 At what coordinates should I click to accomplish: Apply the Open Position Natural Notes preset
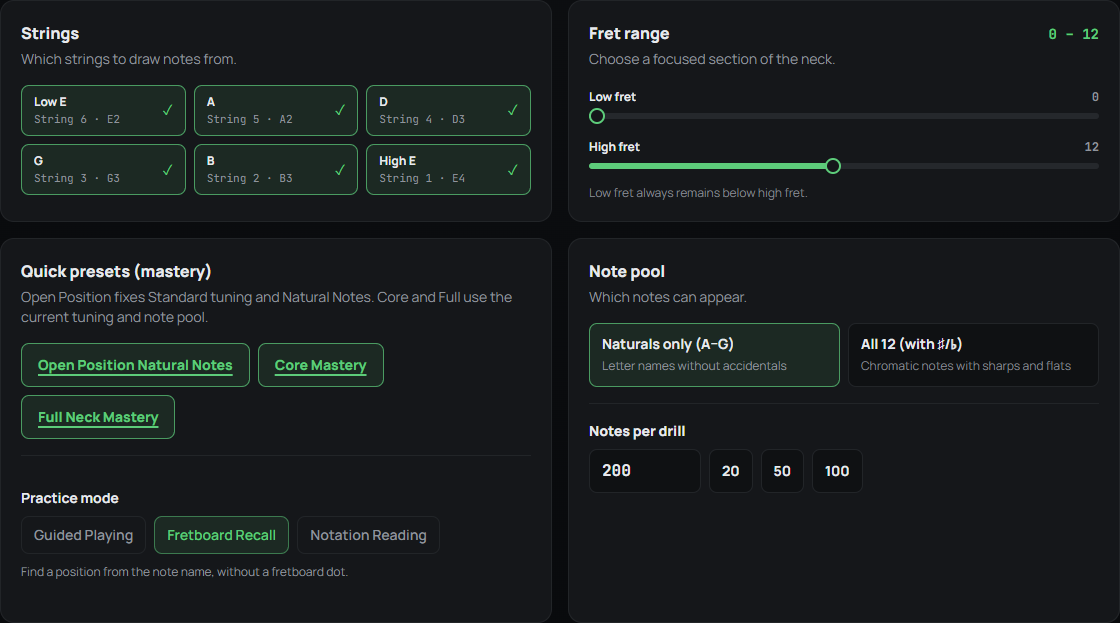[136, 365]
